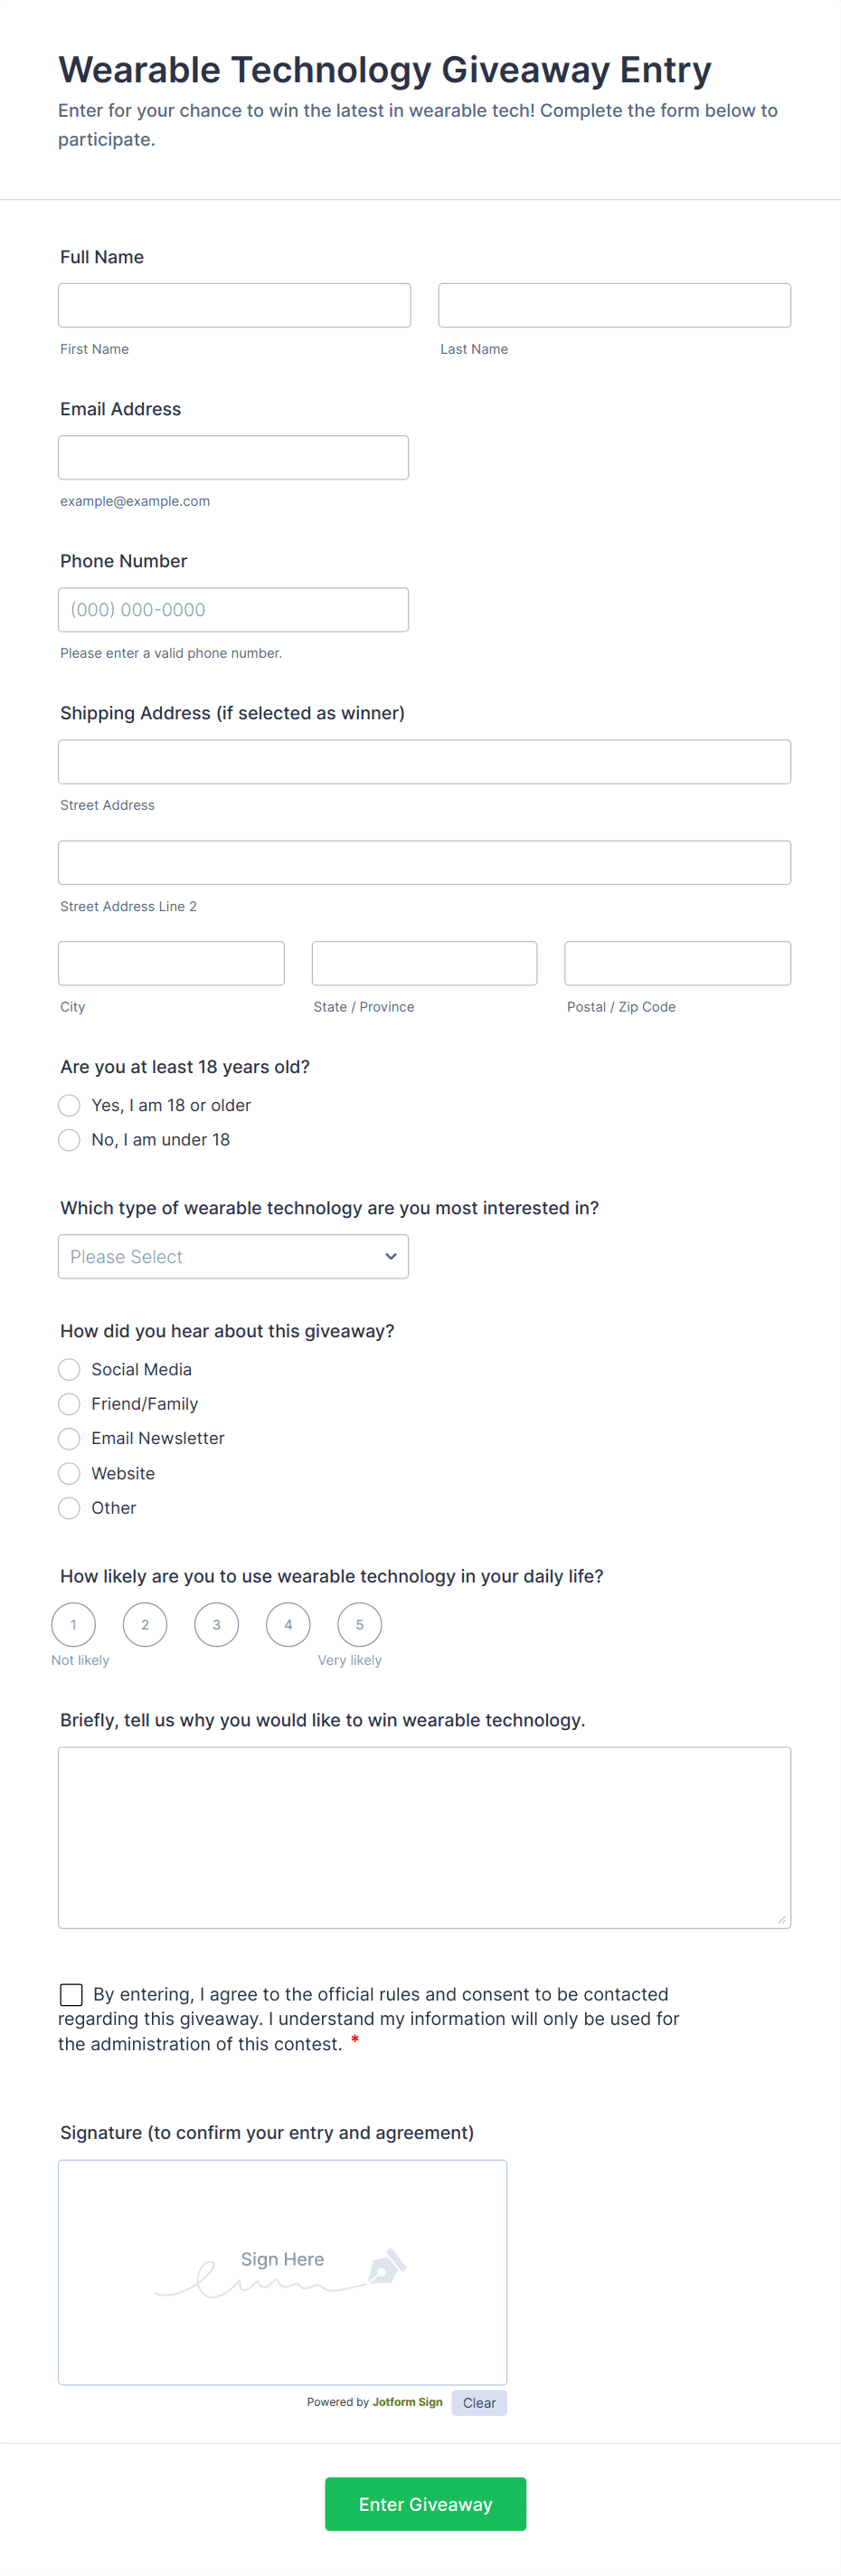Rate likelihood as 1 (Not likely)
Image resolution: width=841 pixels, height=2576 pixels.
(73, 1624)
